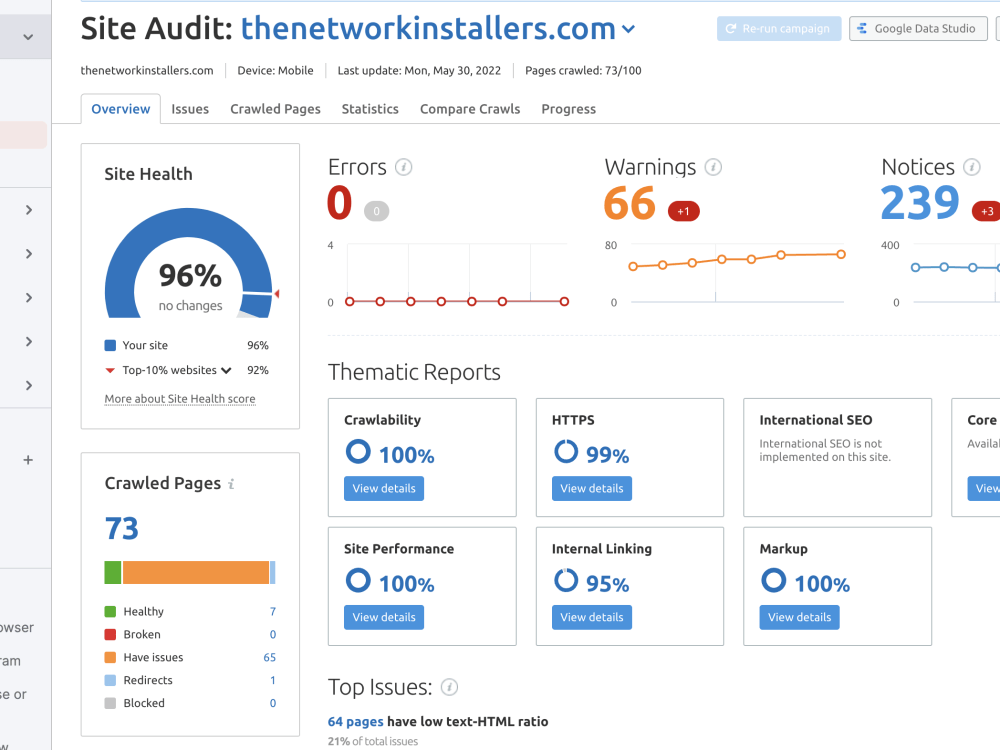Click the Warnings +1 change badge
Image resolution: width=1000 pixels, height=750 pixels.
pos(684,211)
